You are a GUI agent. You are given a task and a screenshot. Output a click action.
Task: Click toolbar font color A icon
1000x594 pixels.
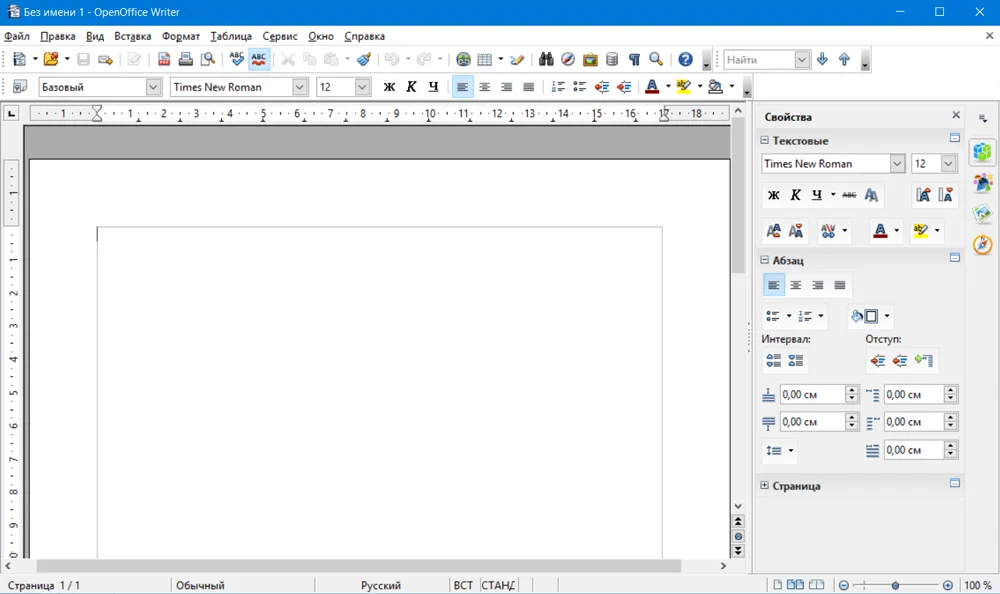tap(652, 87)
